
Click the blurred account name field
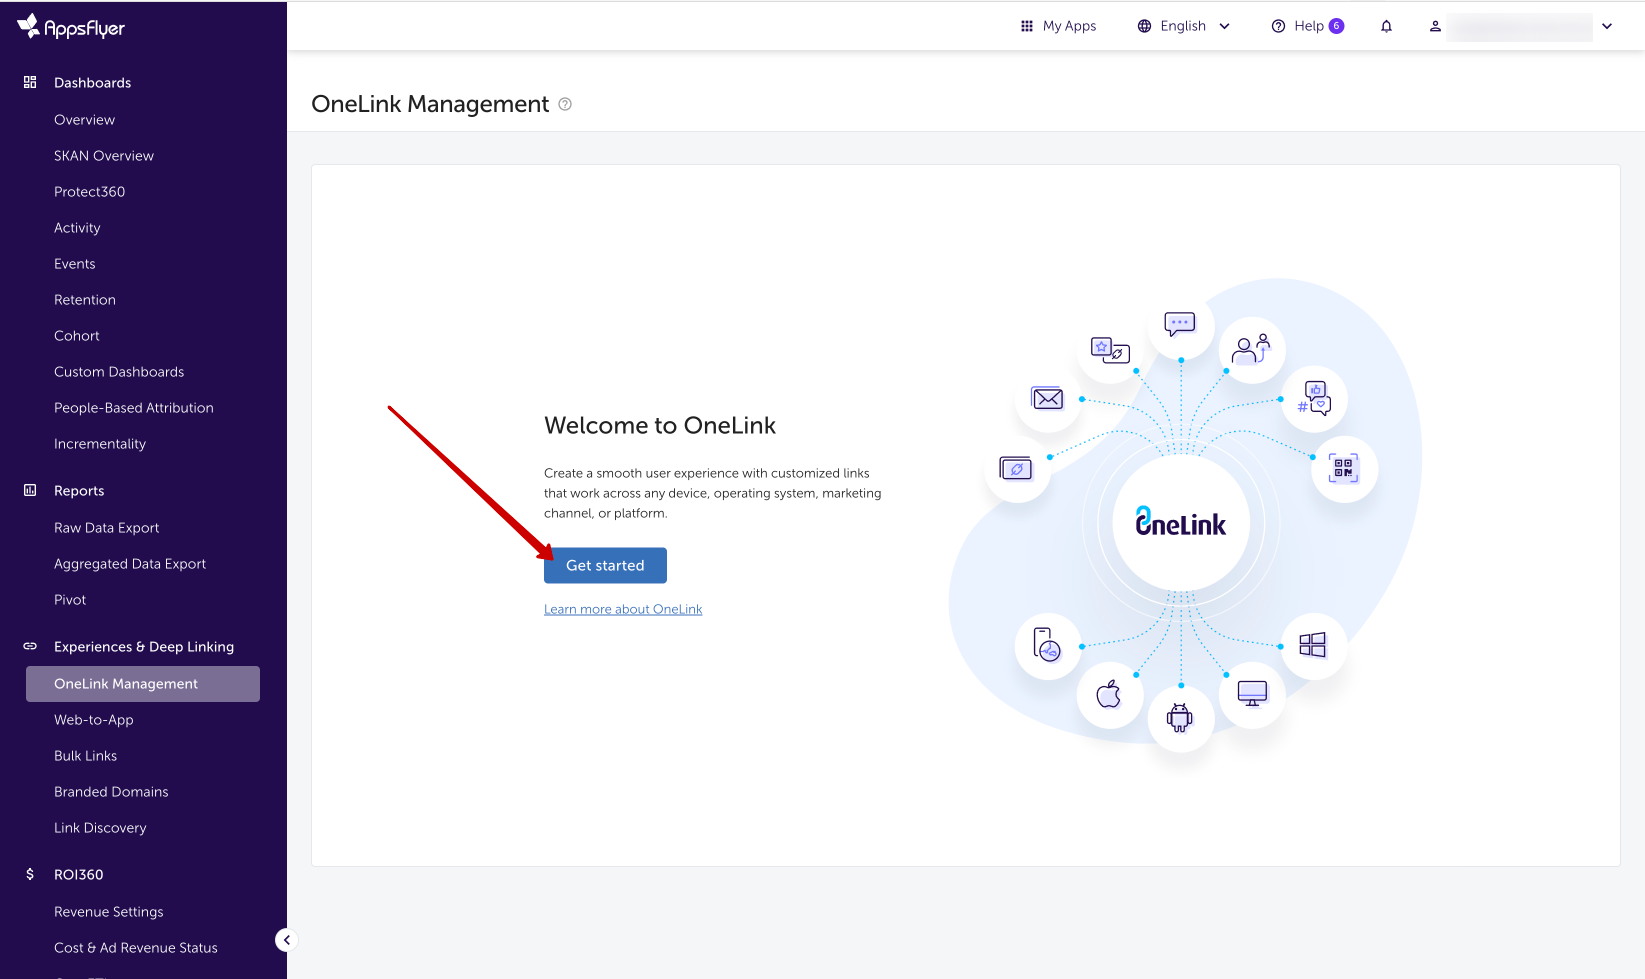coord(1519,26)
